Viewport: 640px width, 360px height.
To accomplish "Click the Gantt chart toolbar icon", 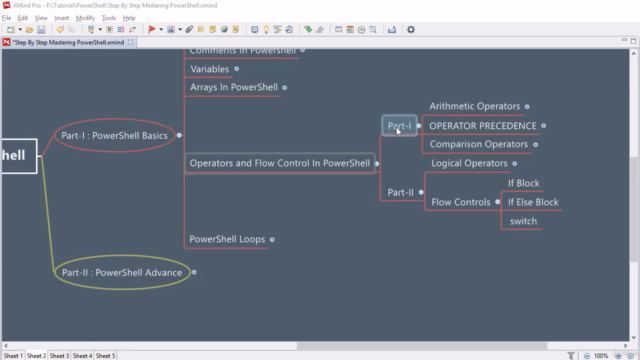I will pos(278,29).
